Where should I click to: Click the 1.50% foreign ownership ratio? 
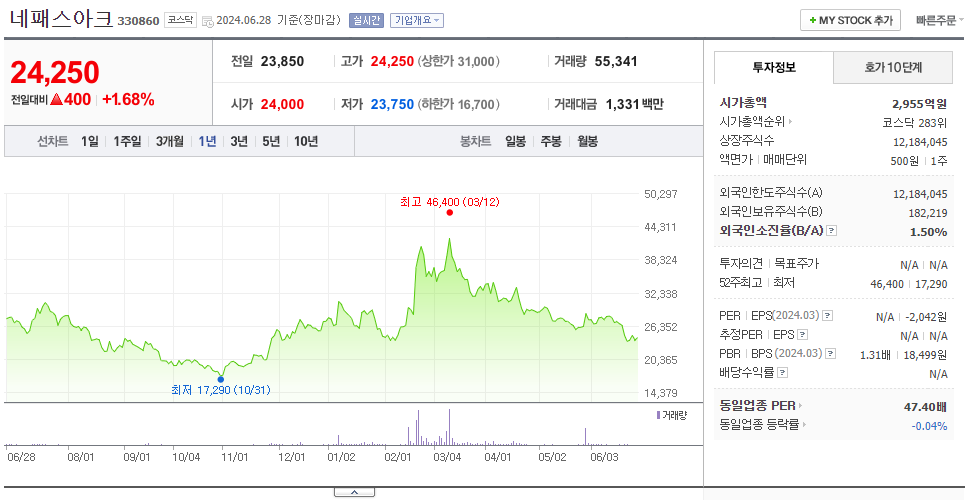[x=928, y=232]
